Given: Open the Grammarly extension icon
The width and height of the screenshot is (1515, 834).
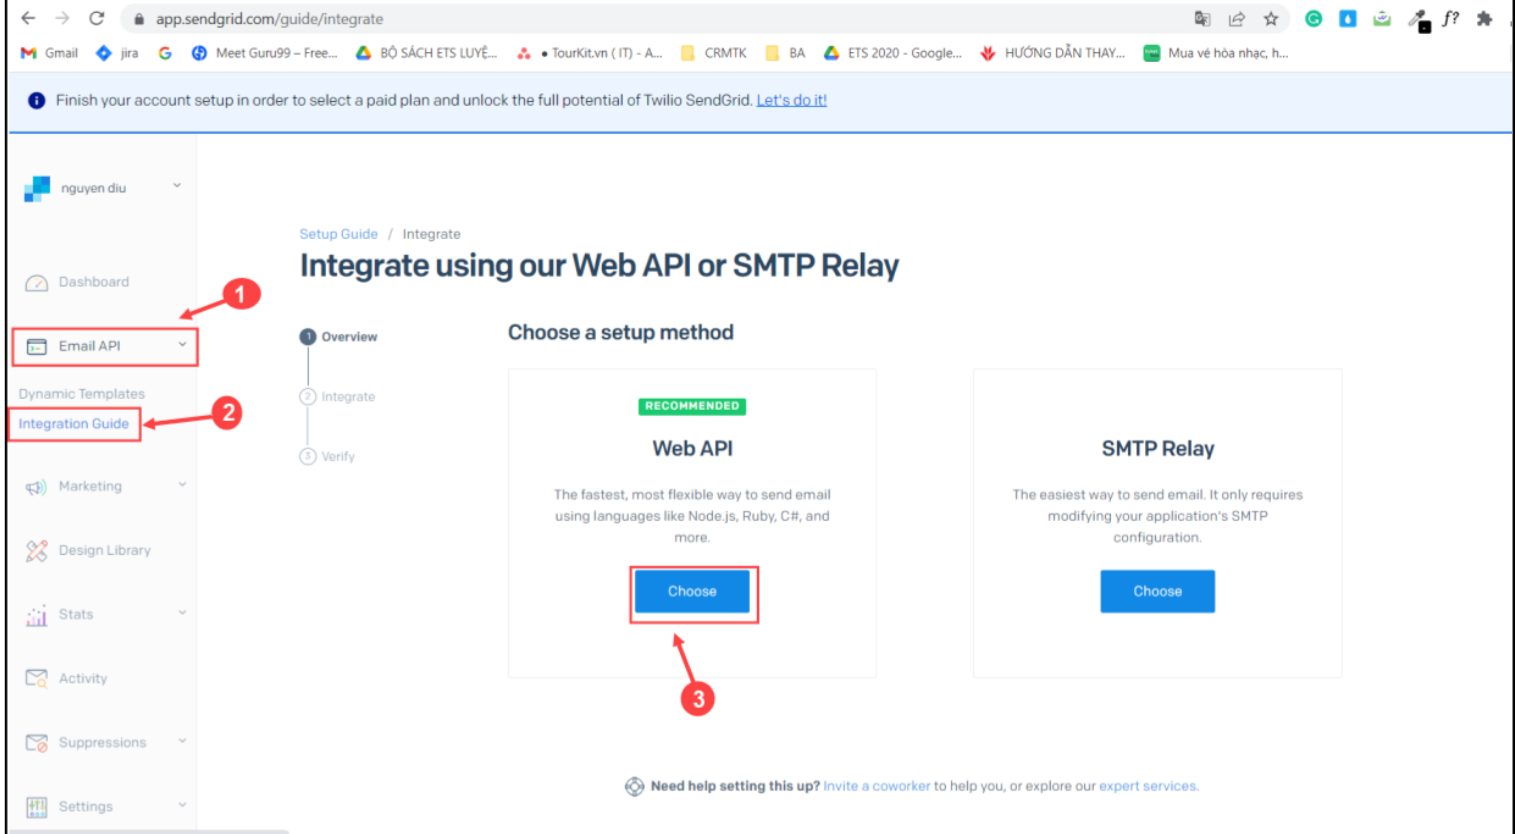Looking at the screenshot, I should click(1314, 19).
